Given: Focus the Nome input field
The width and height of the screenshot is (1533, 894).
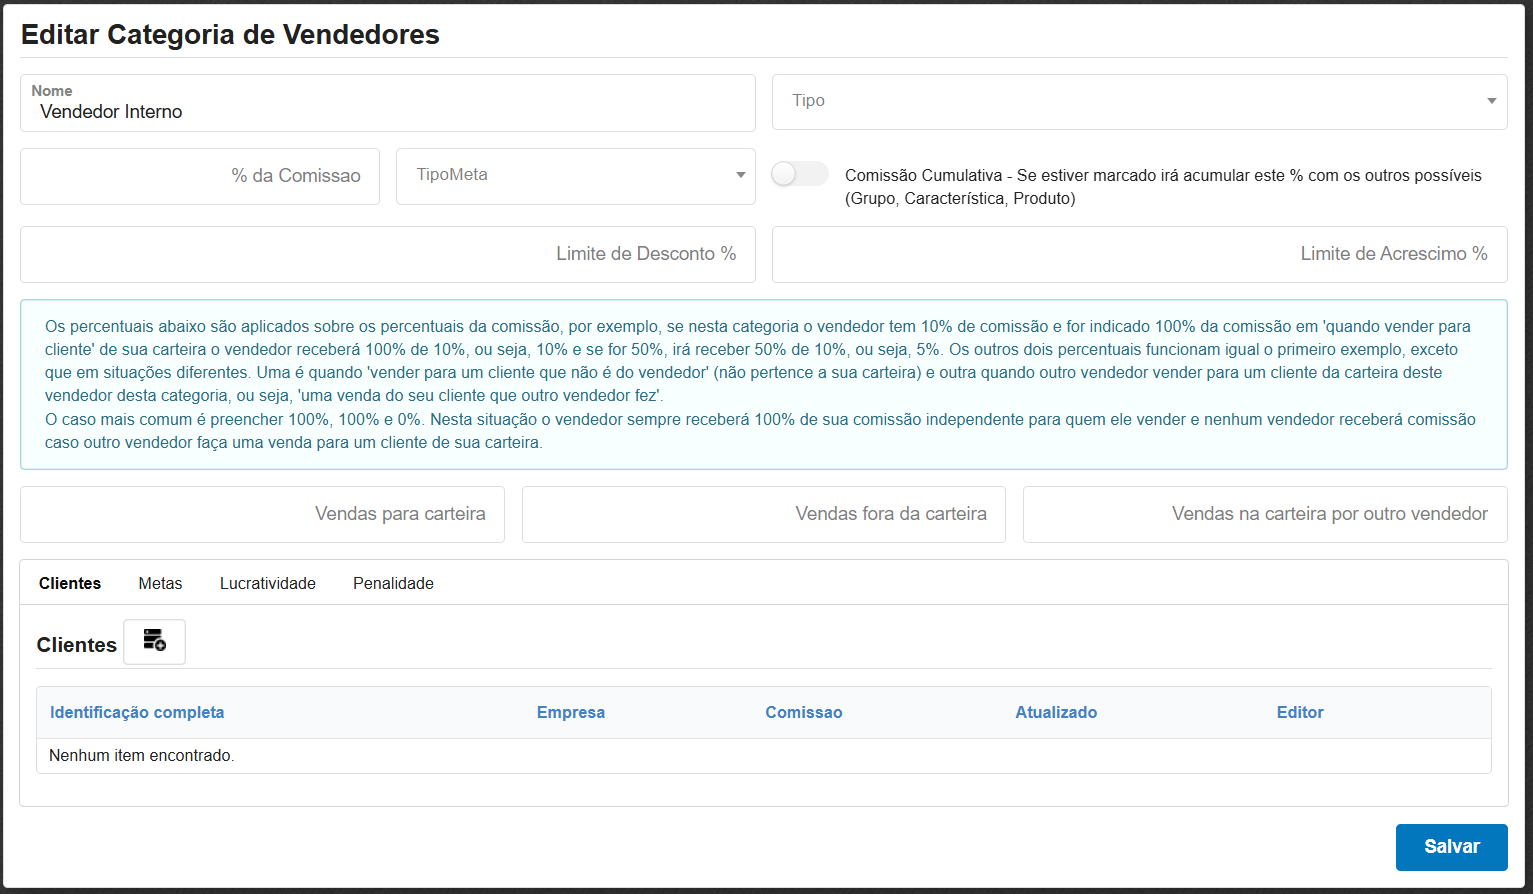Looking at the screenshot, I should click(387, 111).
